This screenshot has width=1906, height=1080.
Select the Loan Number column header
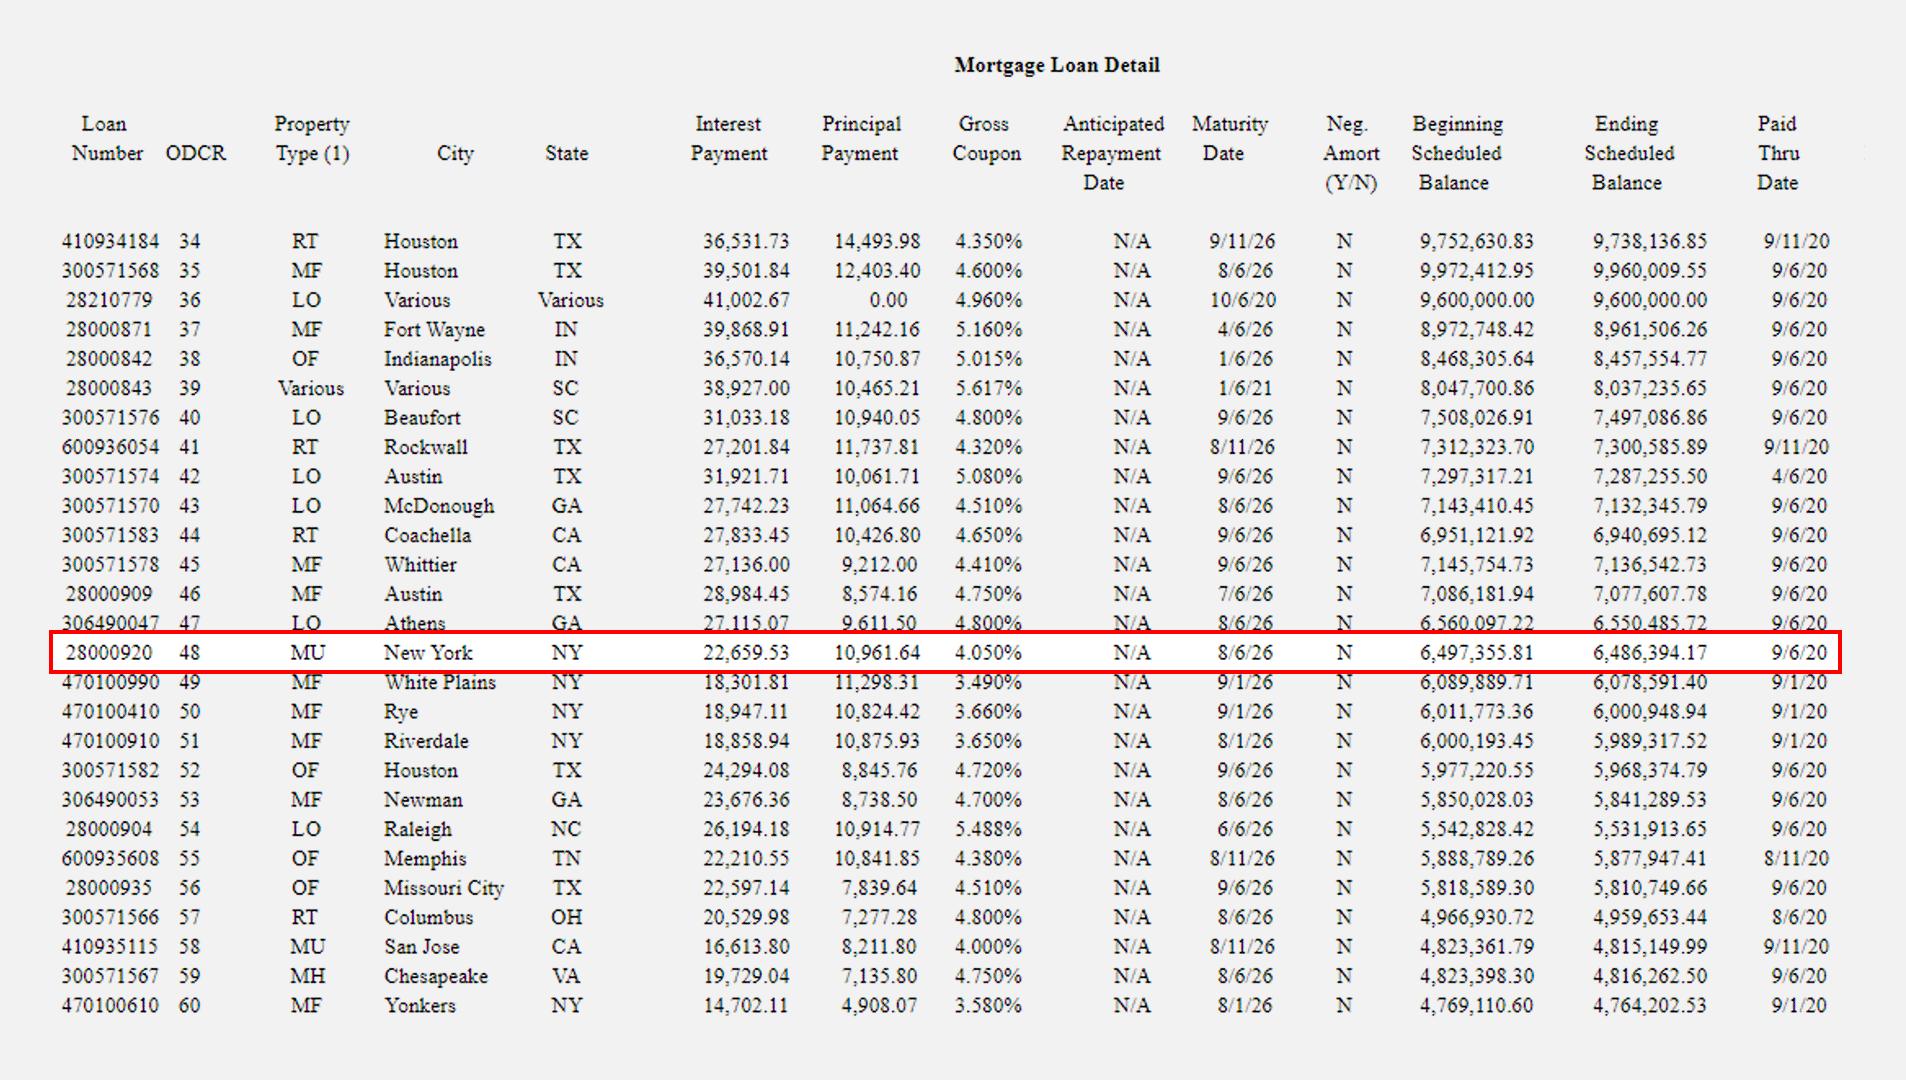pos(106,139)
